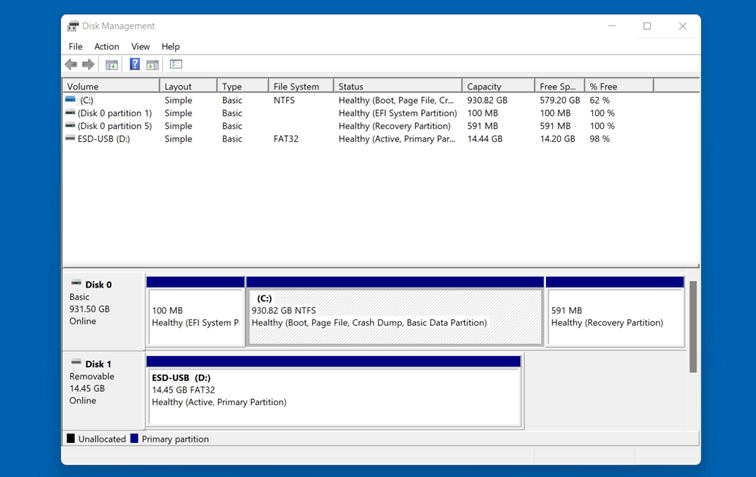The width and height of the screenshot is (756, 477).
Task: Open the View menu
Action: (x=140, y=46)
